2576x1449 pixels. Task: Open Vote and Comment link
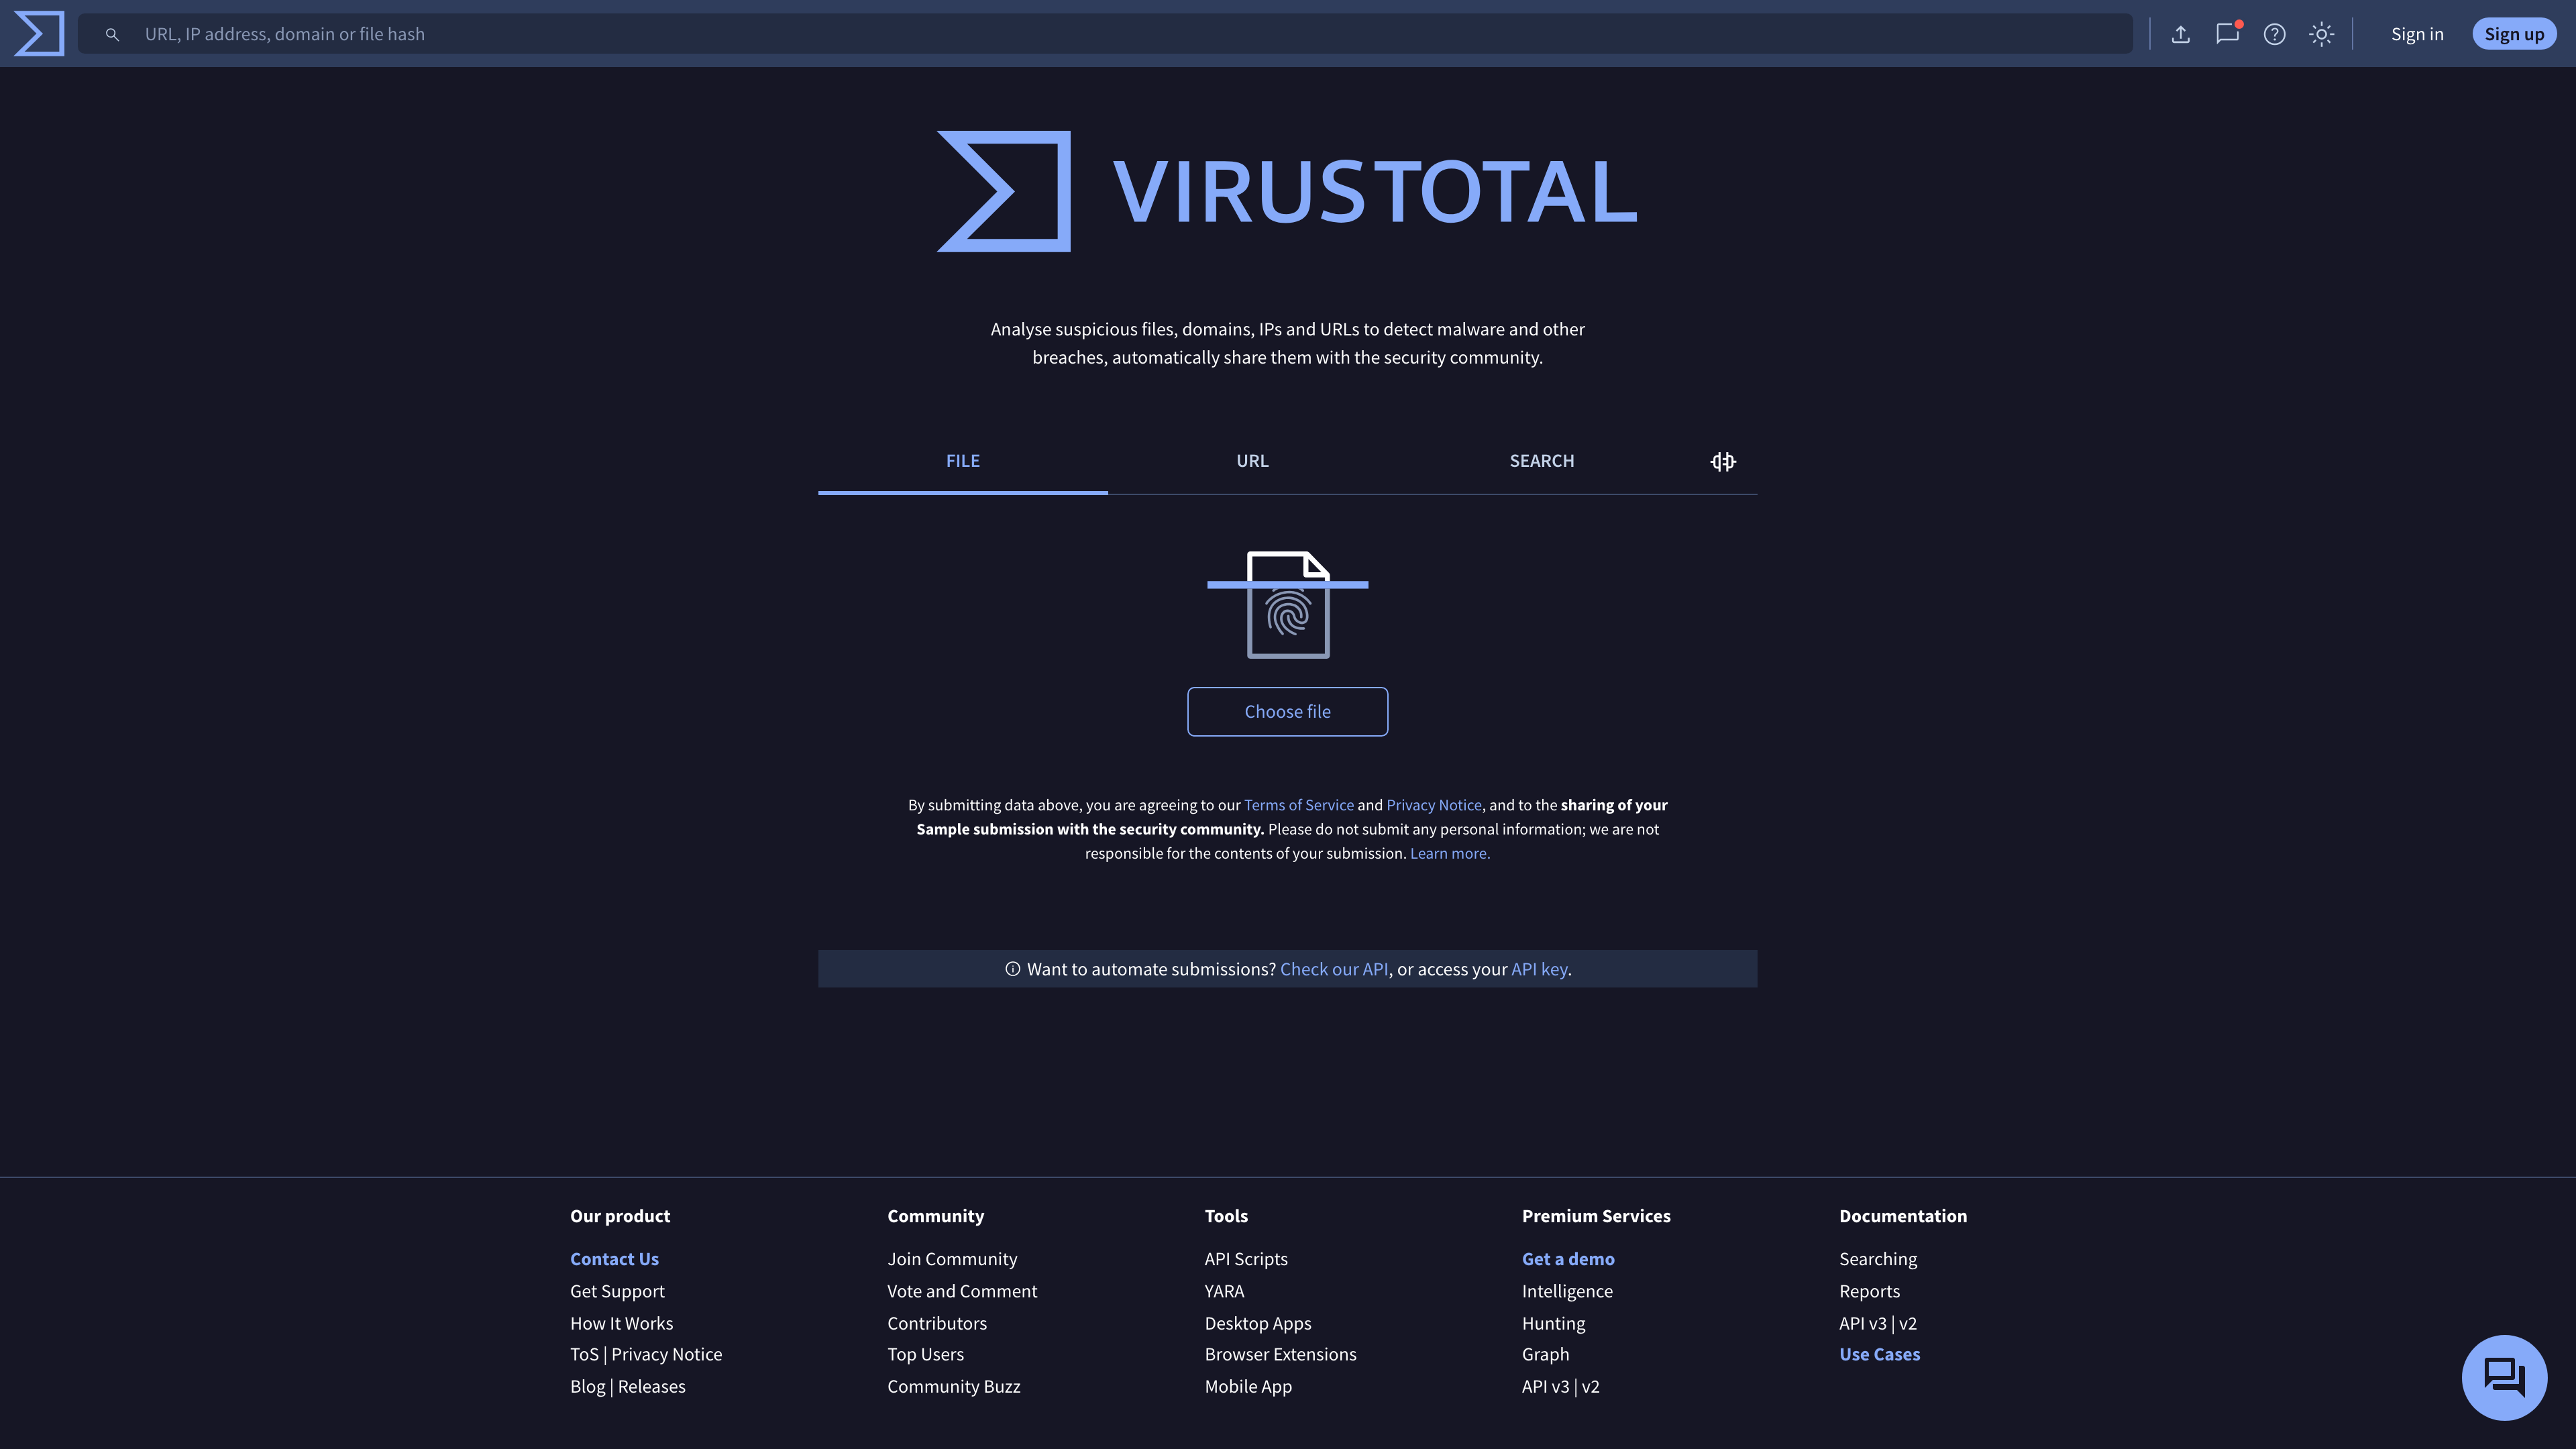click(x=962, y=1291)
